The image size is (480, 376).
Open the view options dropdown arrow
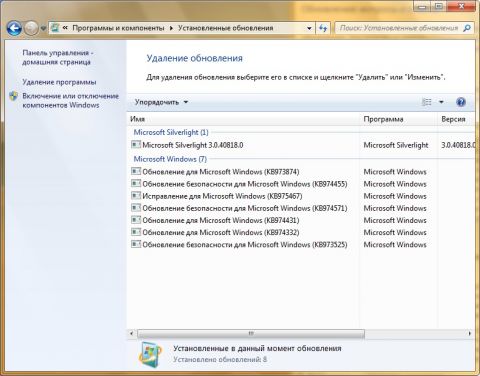point(441,102)
